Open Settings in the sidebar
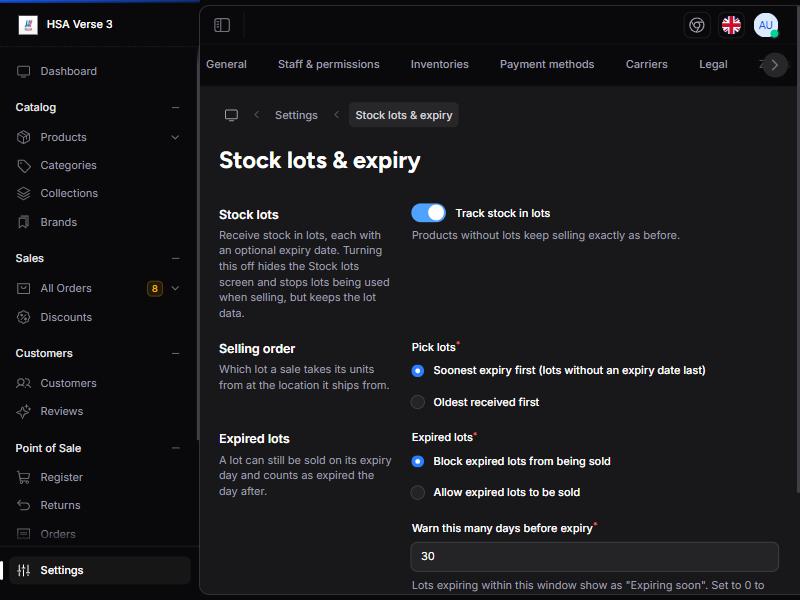This screenshot has height=600, width=800. click(x=100, y=570)
